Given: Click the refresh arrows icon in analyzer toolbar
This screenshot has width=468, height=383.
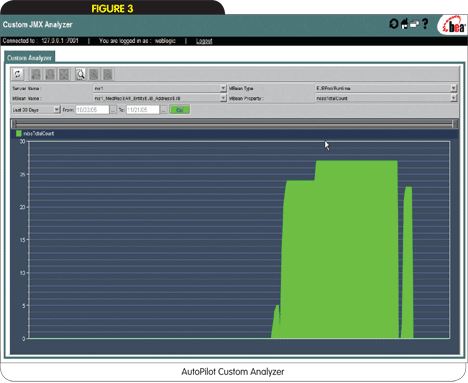Looking at the screenshot, I should pyautogui.click(x=18, y=74).
